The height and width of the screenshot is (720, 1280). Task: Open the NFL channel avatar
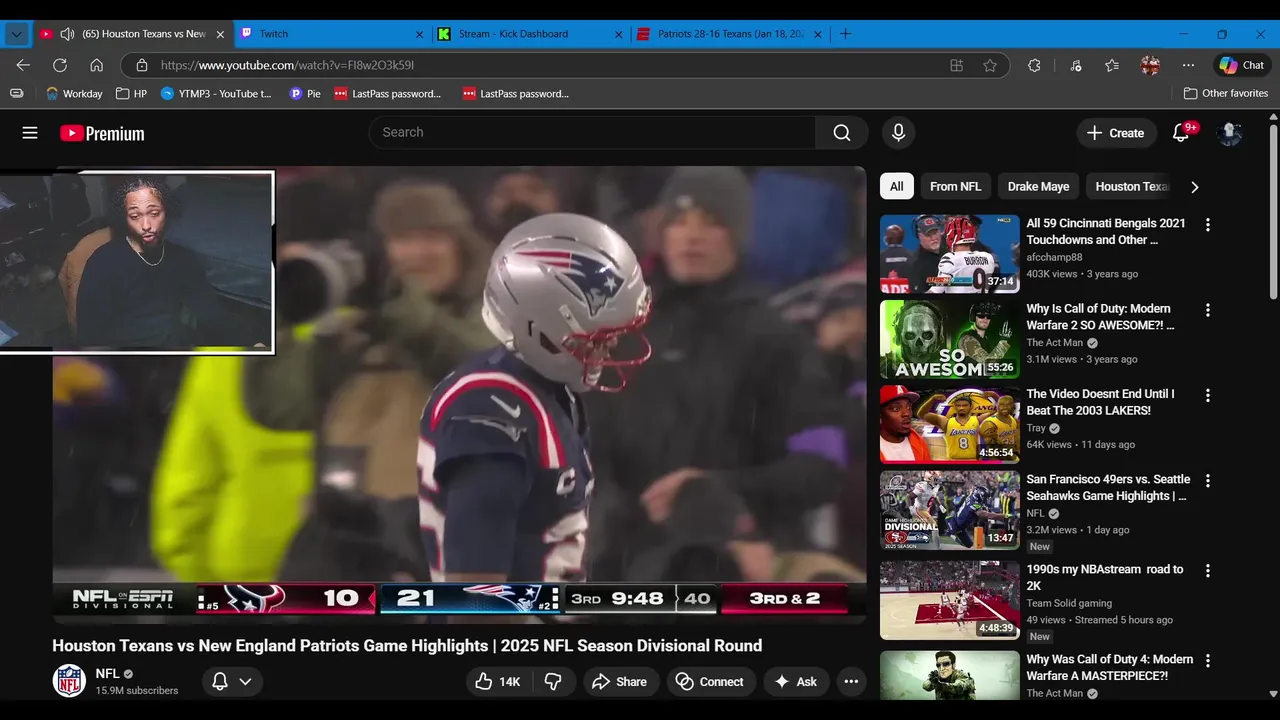click(x=69, y=681)
